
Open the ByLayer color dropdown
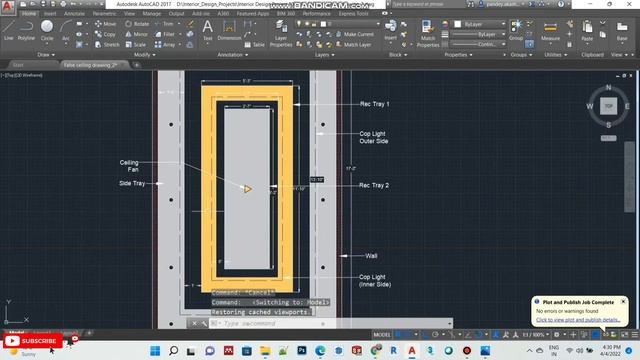pos(480,24)
